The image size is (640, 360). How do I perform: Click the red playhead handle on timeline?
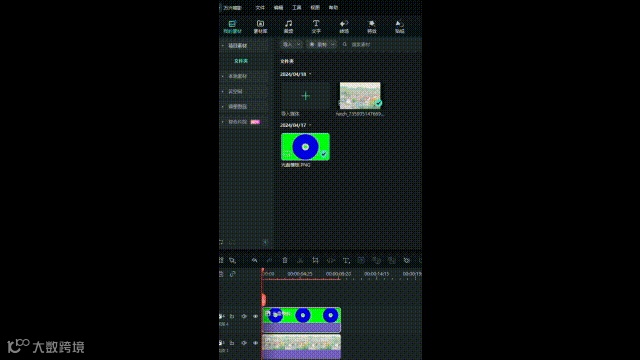263,299
